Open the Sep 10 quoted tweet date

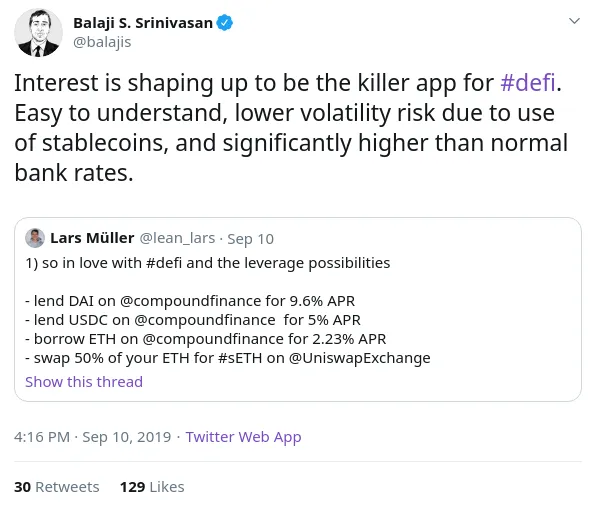pyautogui.click(x=250, y=239)
